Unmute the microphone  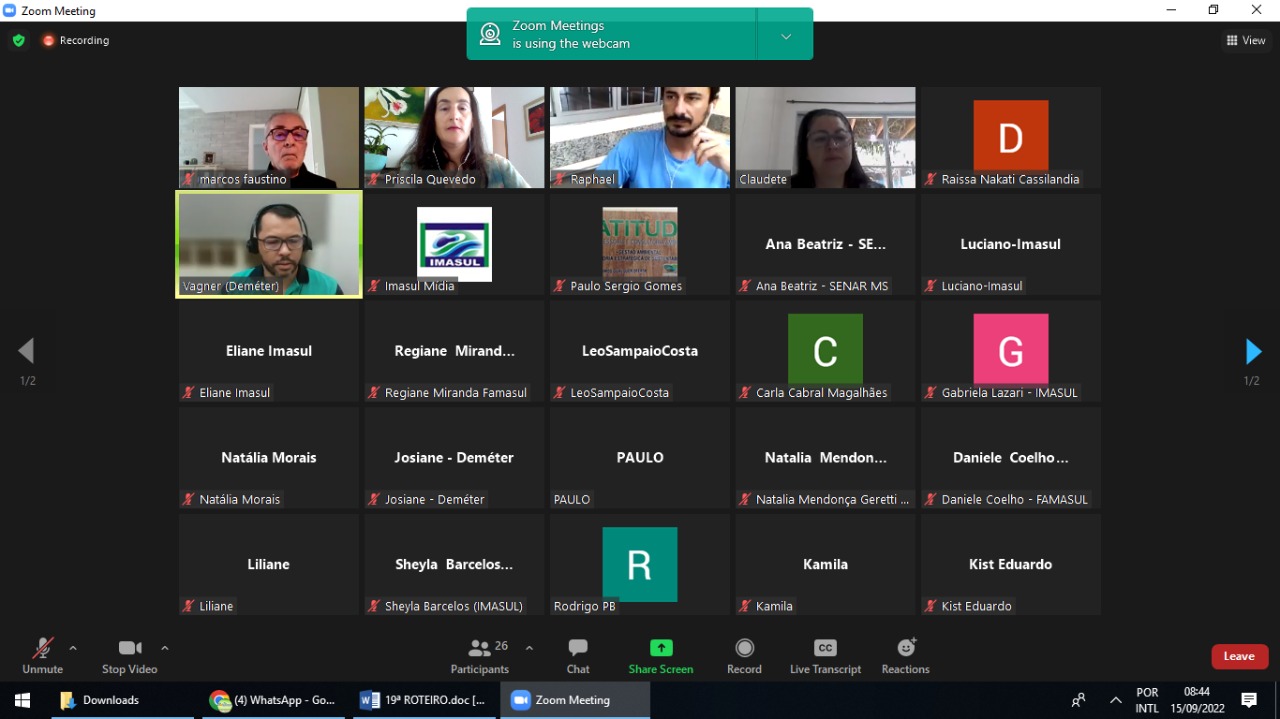coord(42,655)
